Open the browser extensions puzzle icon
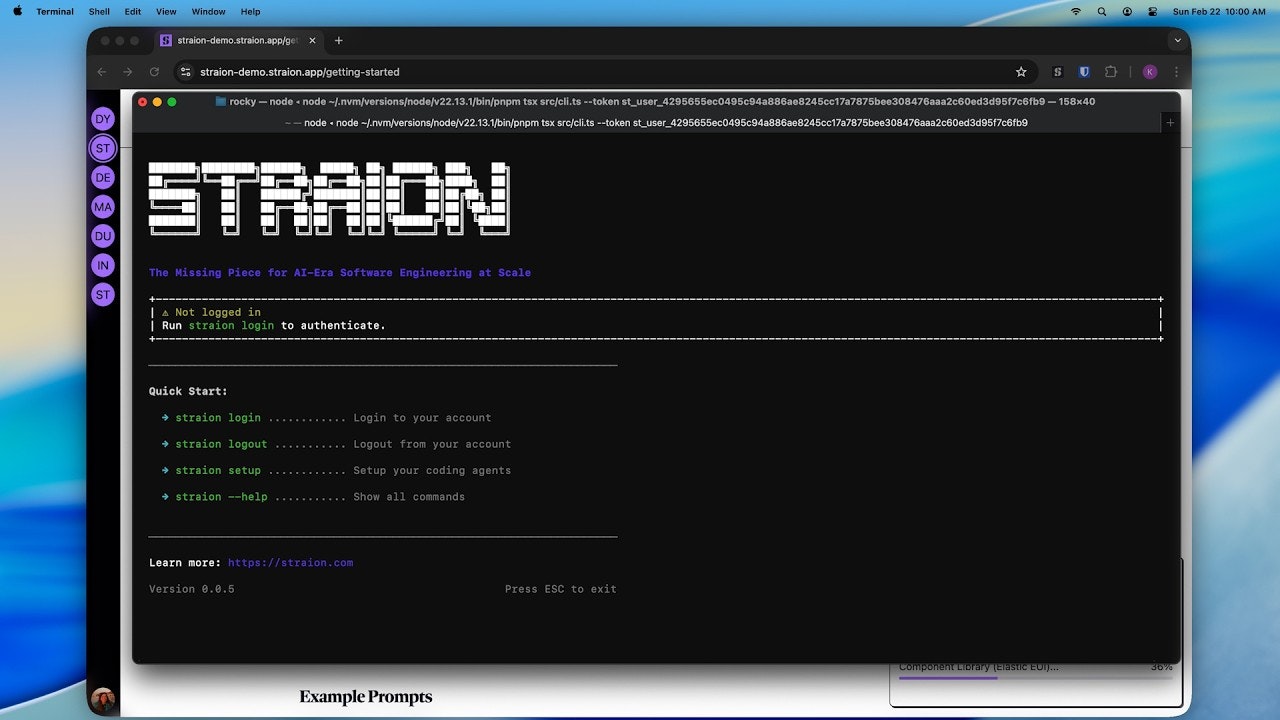Image resolution: width=1280 pixels, height=720 pixels. [x=1111, y=72]
